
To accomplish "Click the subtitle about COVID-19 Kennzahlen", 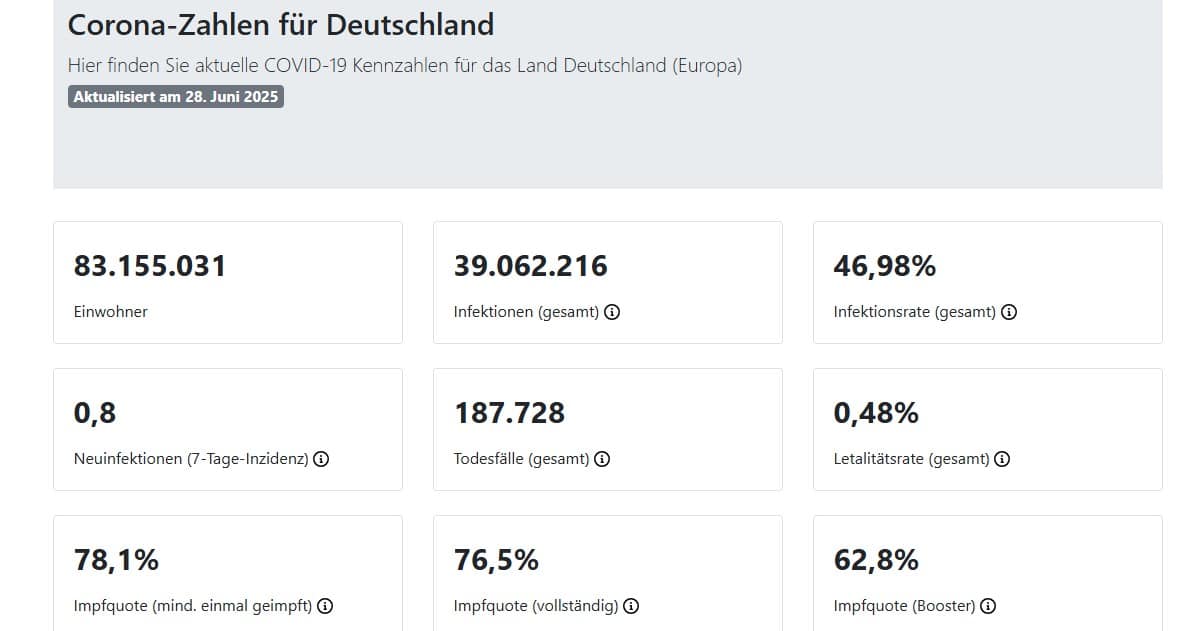I will tap(405, 66).
